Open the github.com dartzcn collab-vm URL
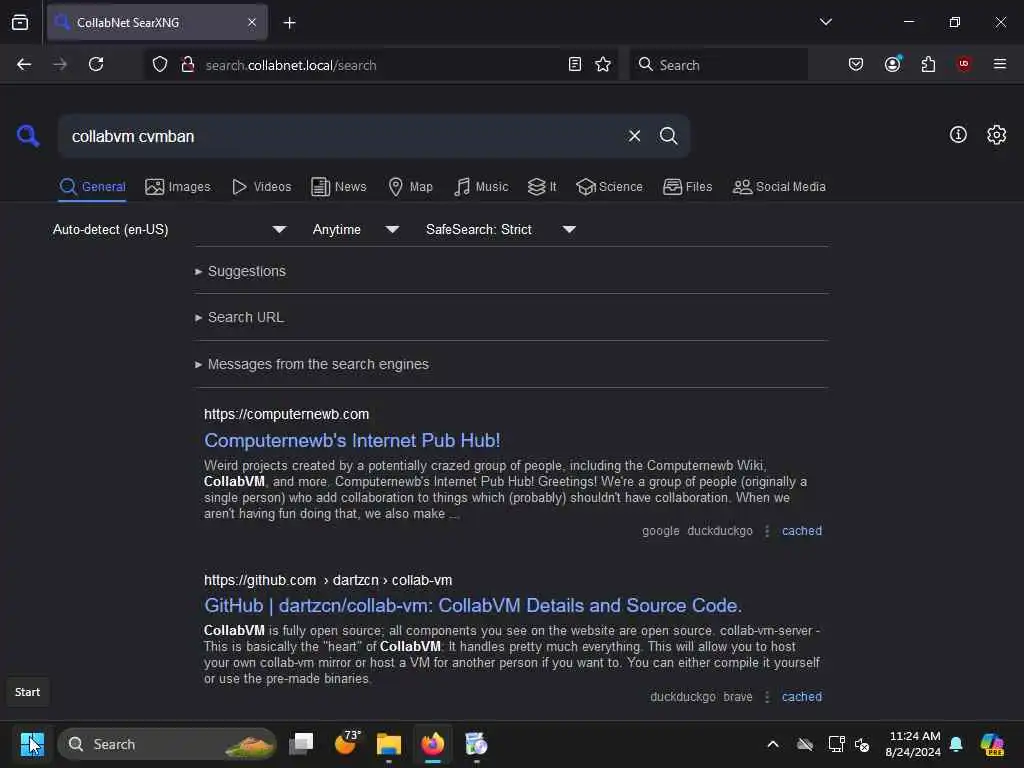Image resolution: width=1024 pixels, height=768 pixels. coord(328,580)
